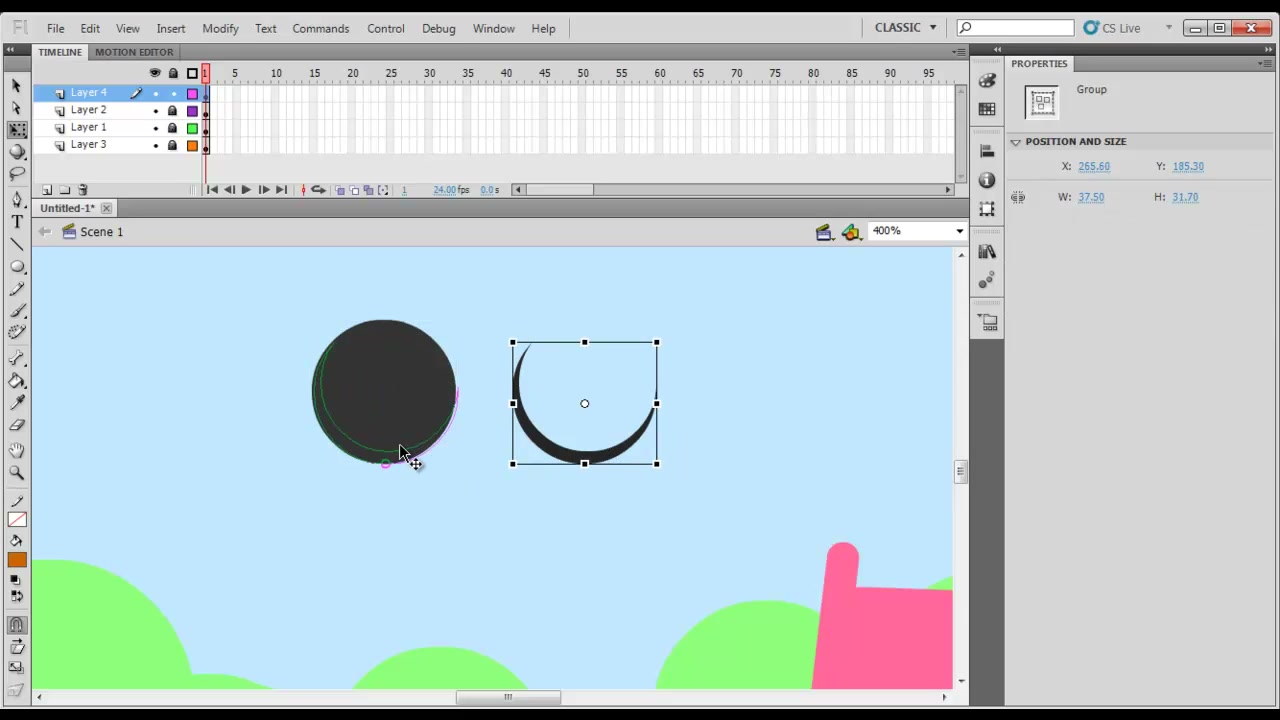Open the Modify menu
The height and width of the screenshot is (720, 1280).
point(220,28)
